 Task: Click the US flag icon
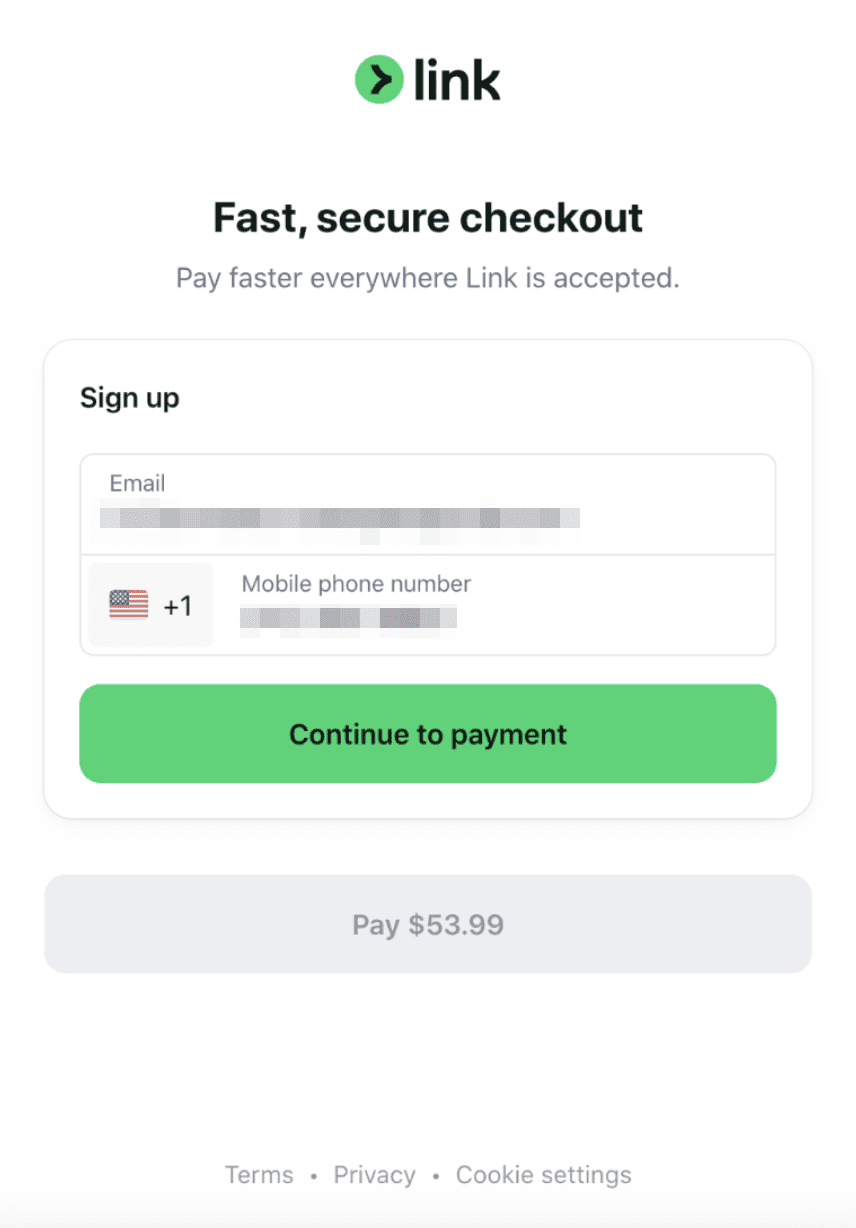[x=128, y=605]
